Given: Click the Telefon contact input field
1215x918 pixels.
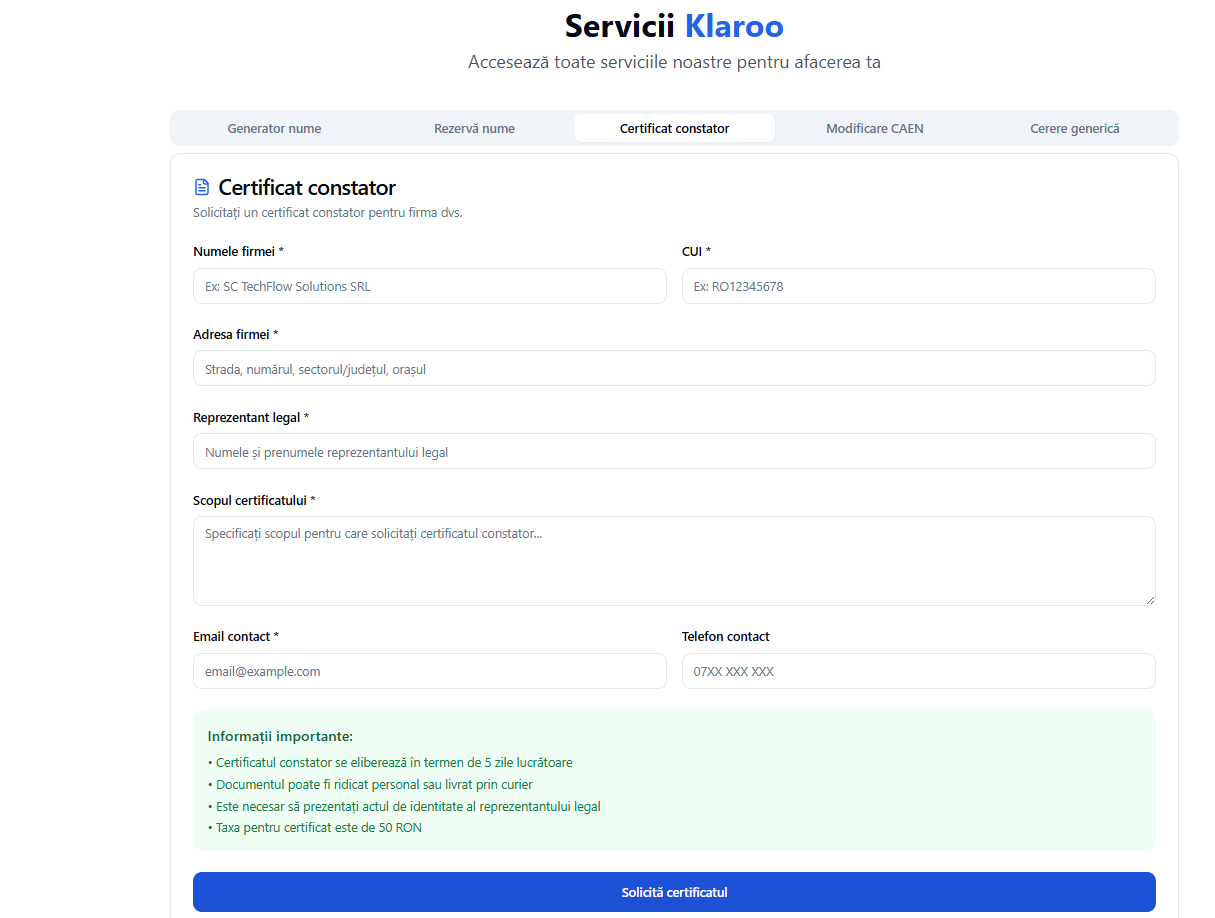Looking at the screenshot, I should coord(918,671).
